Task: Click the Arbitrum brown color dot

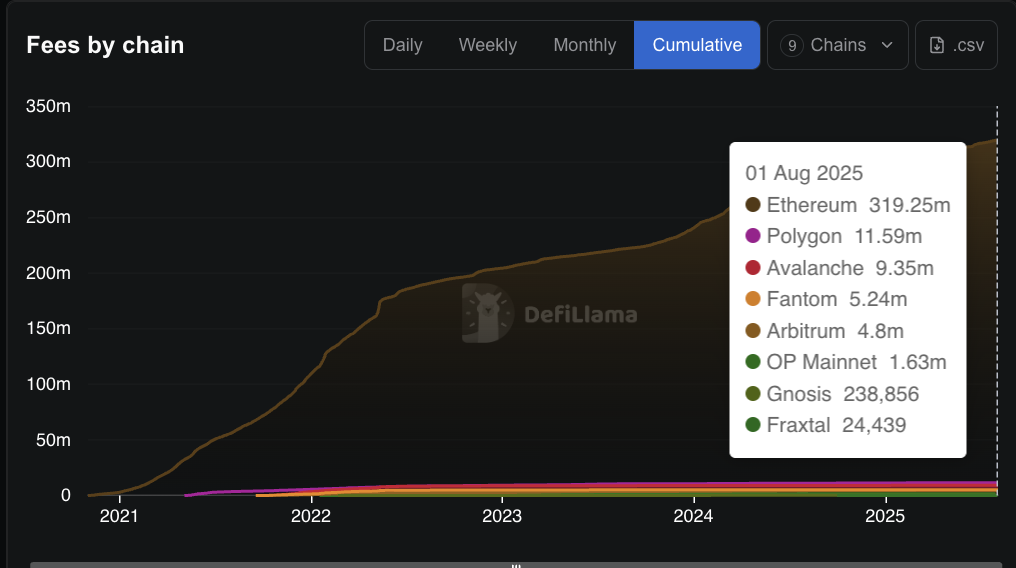Action: [752, 330]
